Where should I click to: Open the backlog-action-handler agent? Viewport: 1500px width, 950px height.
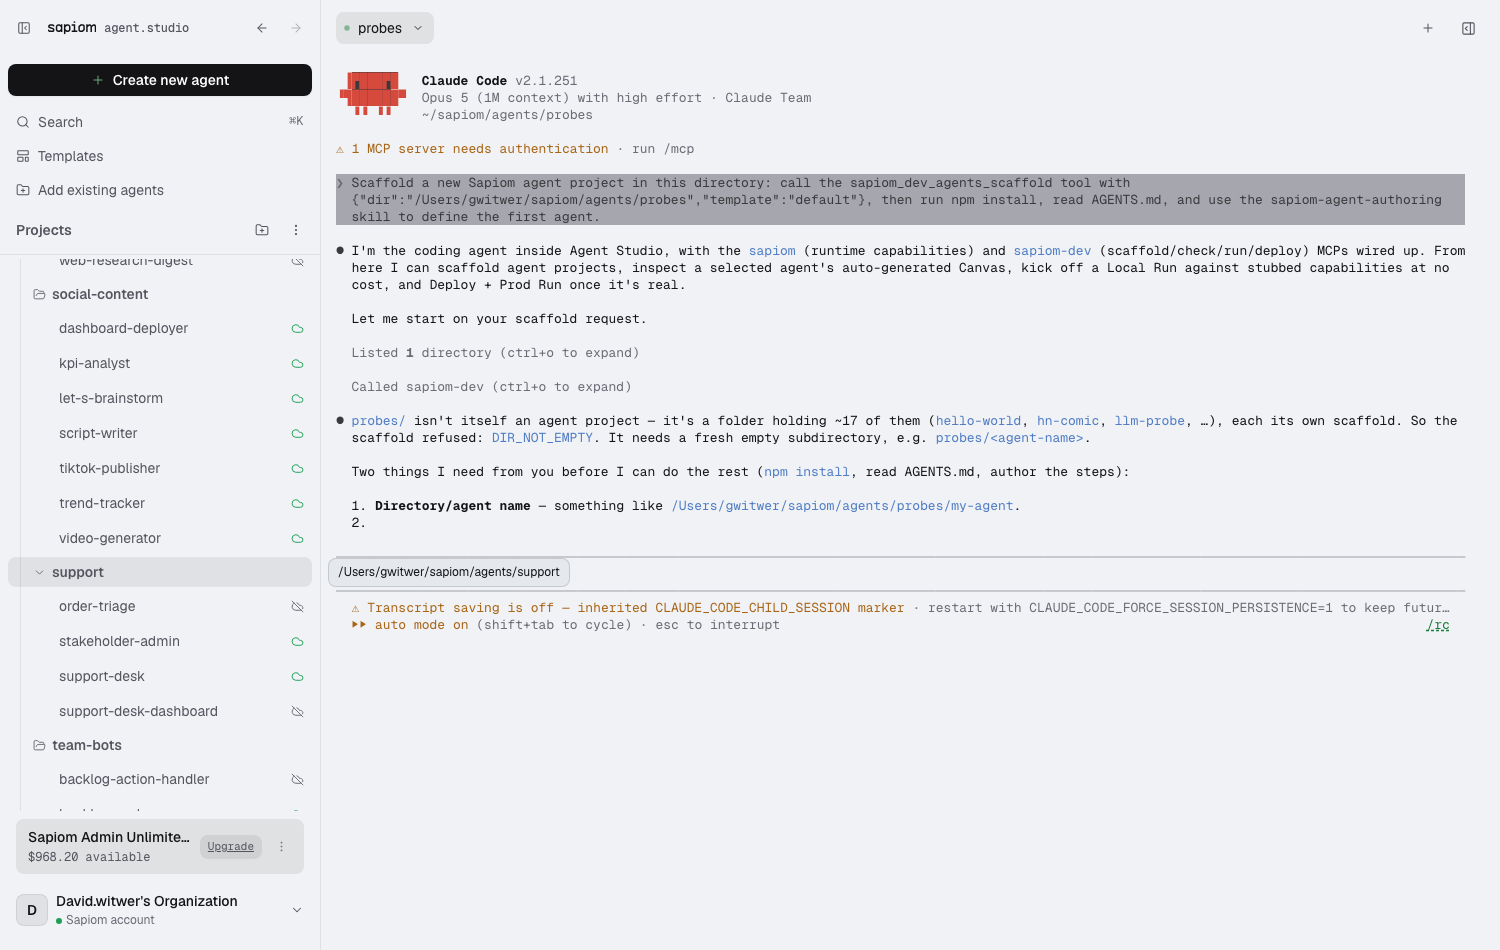pos(134,779)
